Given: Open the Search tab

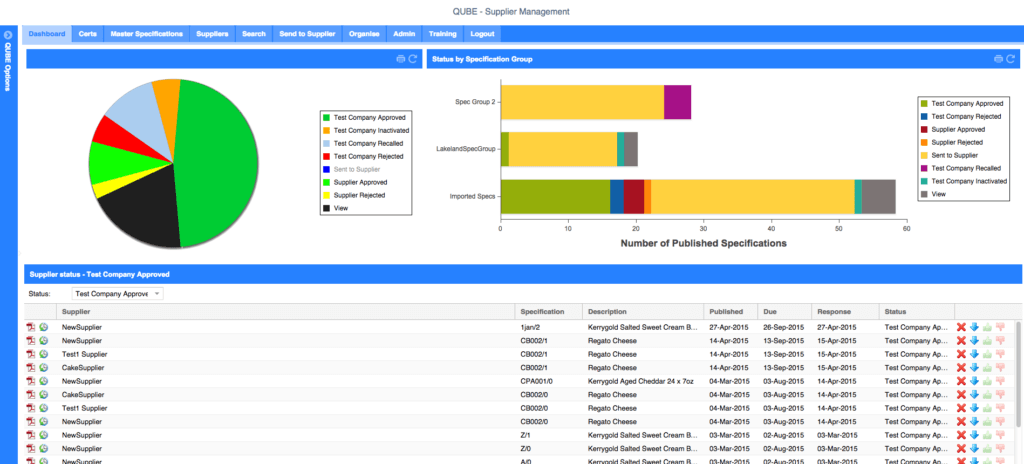Looking at the screenshot, I should click(x=253, y=34).
